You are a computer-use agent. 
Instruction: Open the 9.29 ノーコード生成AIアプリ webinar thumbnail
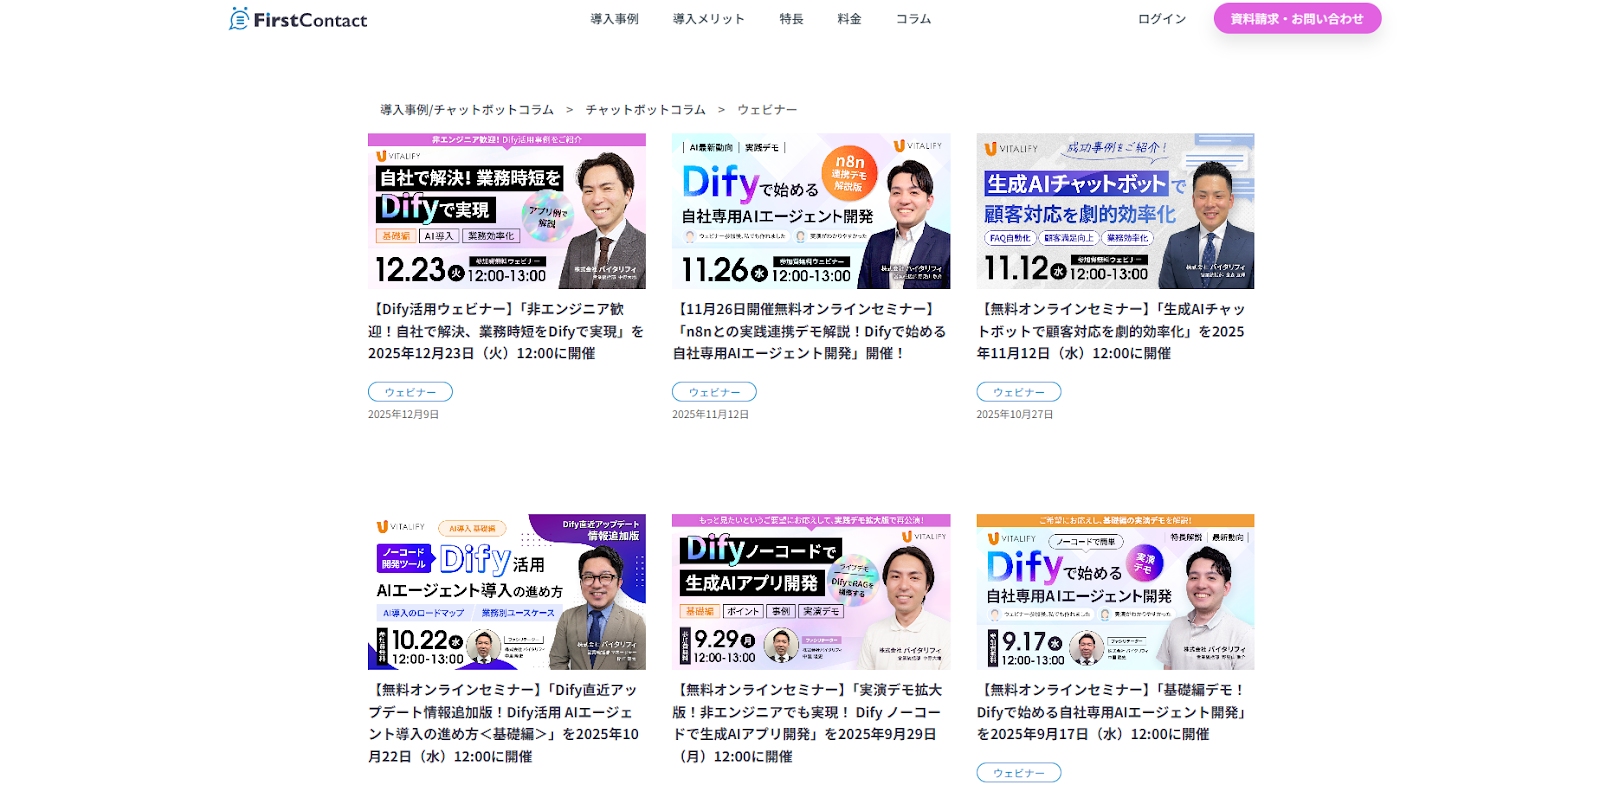click(811, 592)
